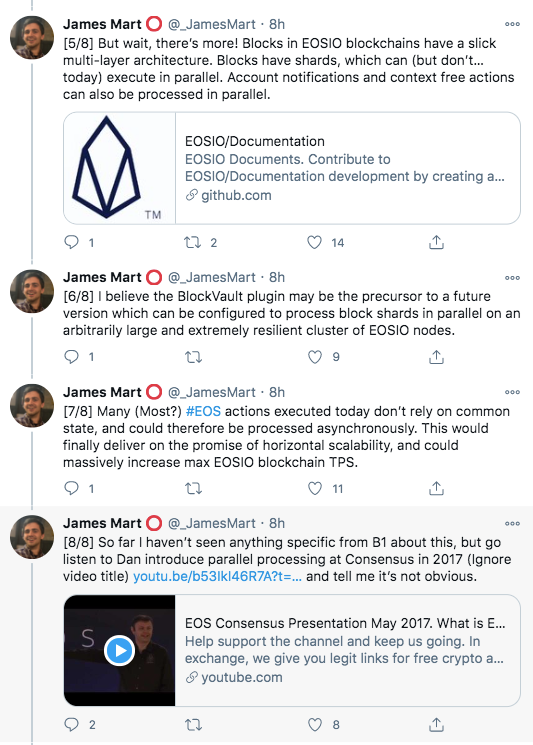Share the [5/8] tweet

coord(436,242)
